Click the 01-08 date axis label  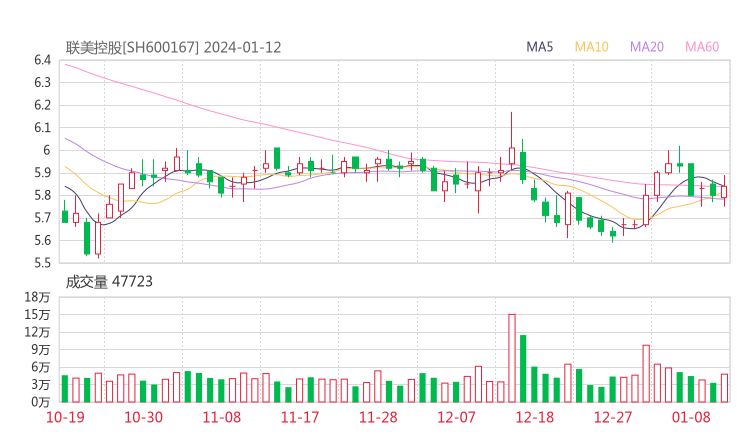[x=691, y=417]
